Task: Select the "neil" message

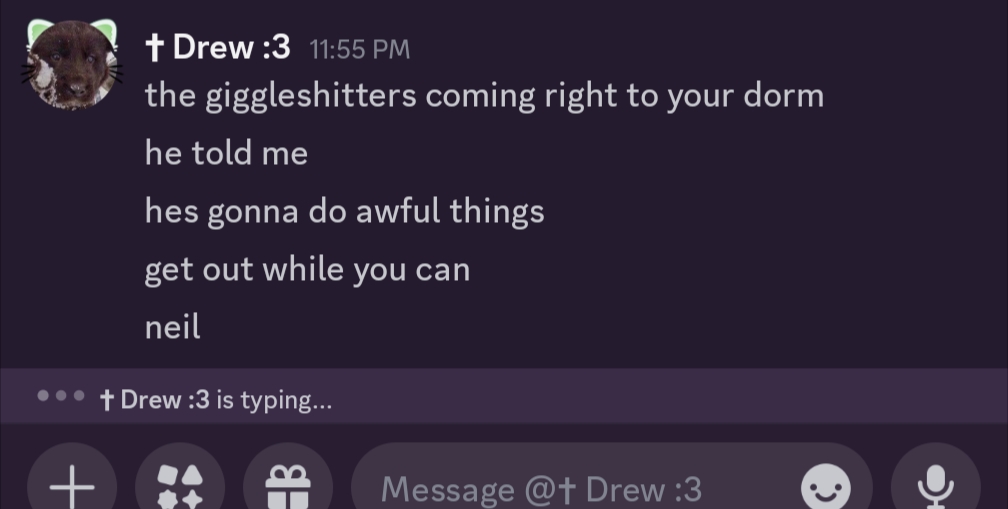Action: click(x=172, y=327)
